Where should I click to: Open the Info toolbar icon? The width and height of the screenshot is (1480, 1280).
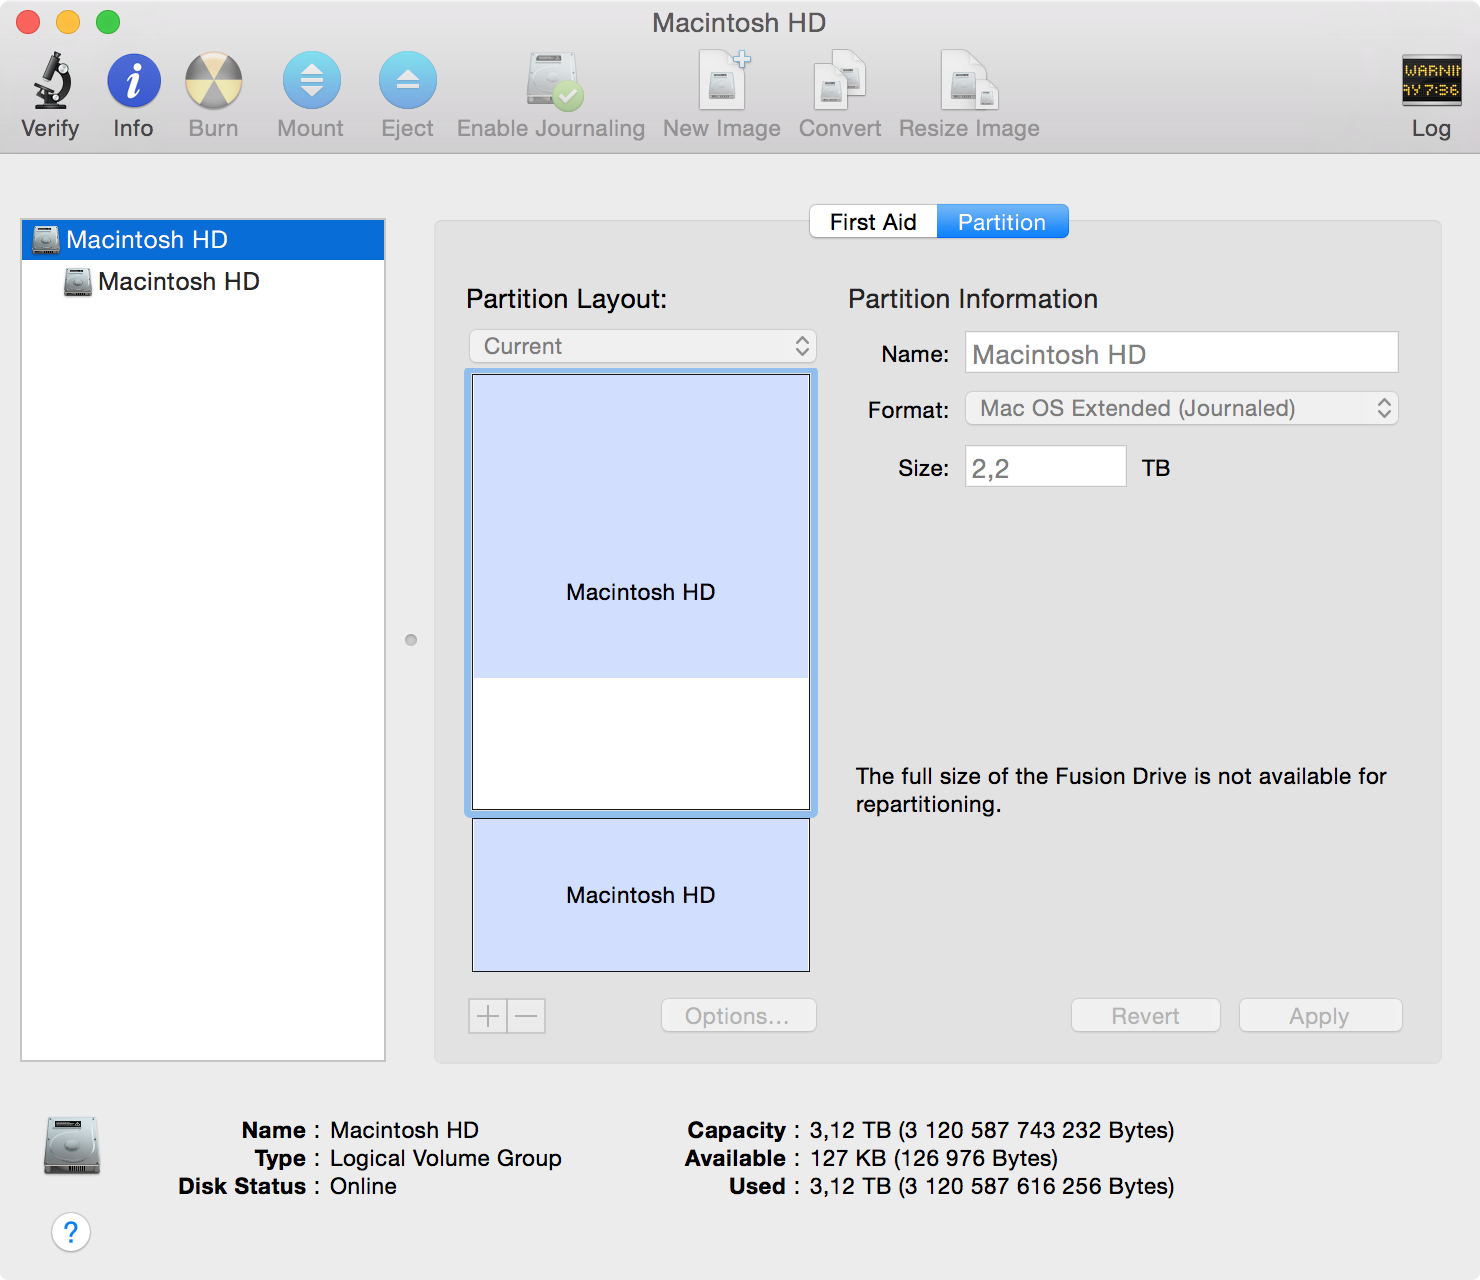(x=134, y=80)
